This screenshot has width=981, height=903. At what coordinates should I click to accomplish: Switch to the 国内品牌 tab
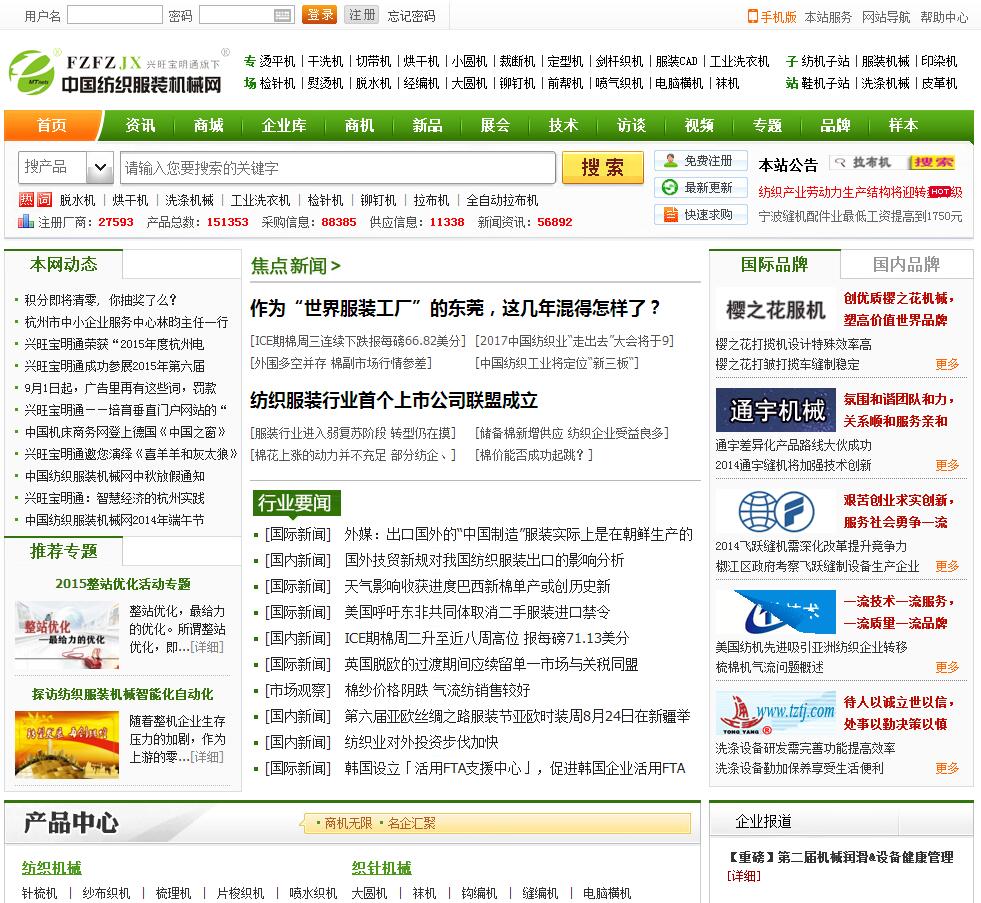(x=906, y=264)
